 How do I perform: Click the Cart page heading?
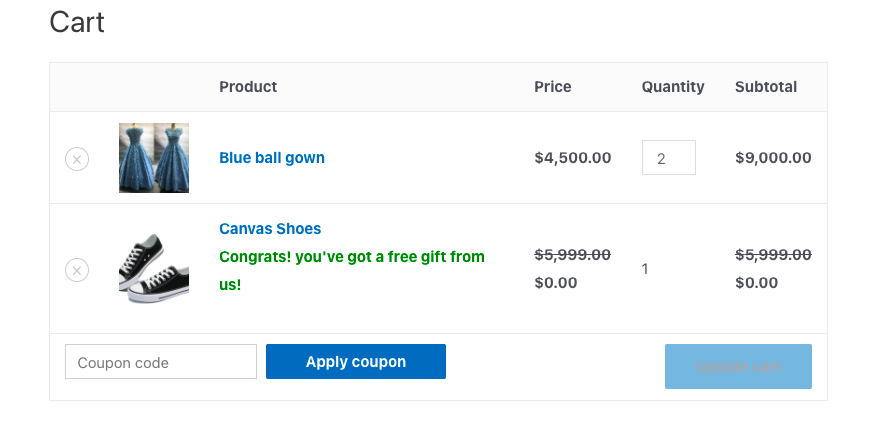[77, 22]
